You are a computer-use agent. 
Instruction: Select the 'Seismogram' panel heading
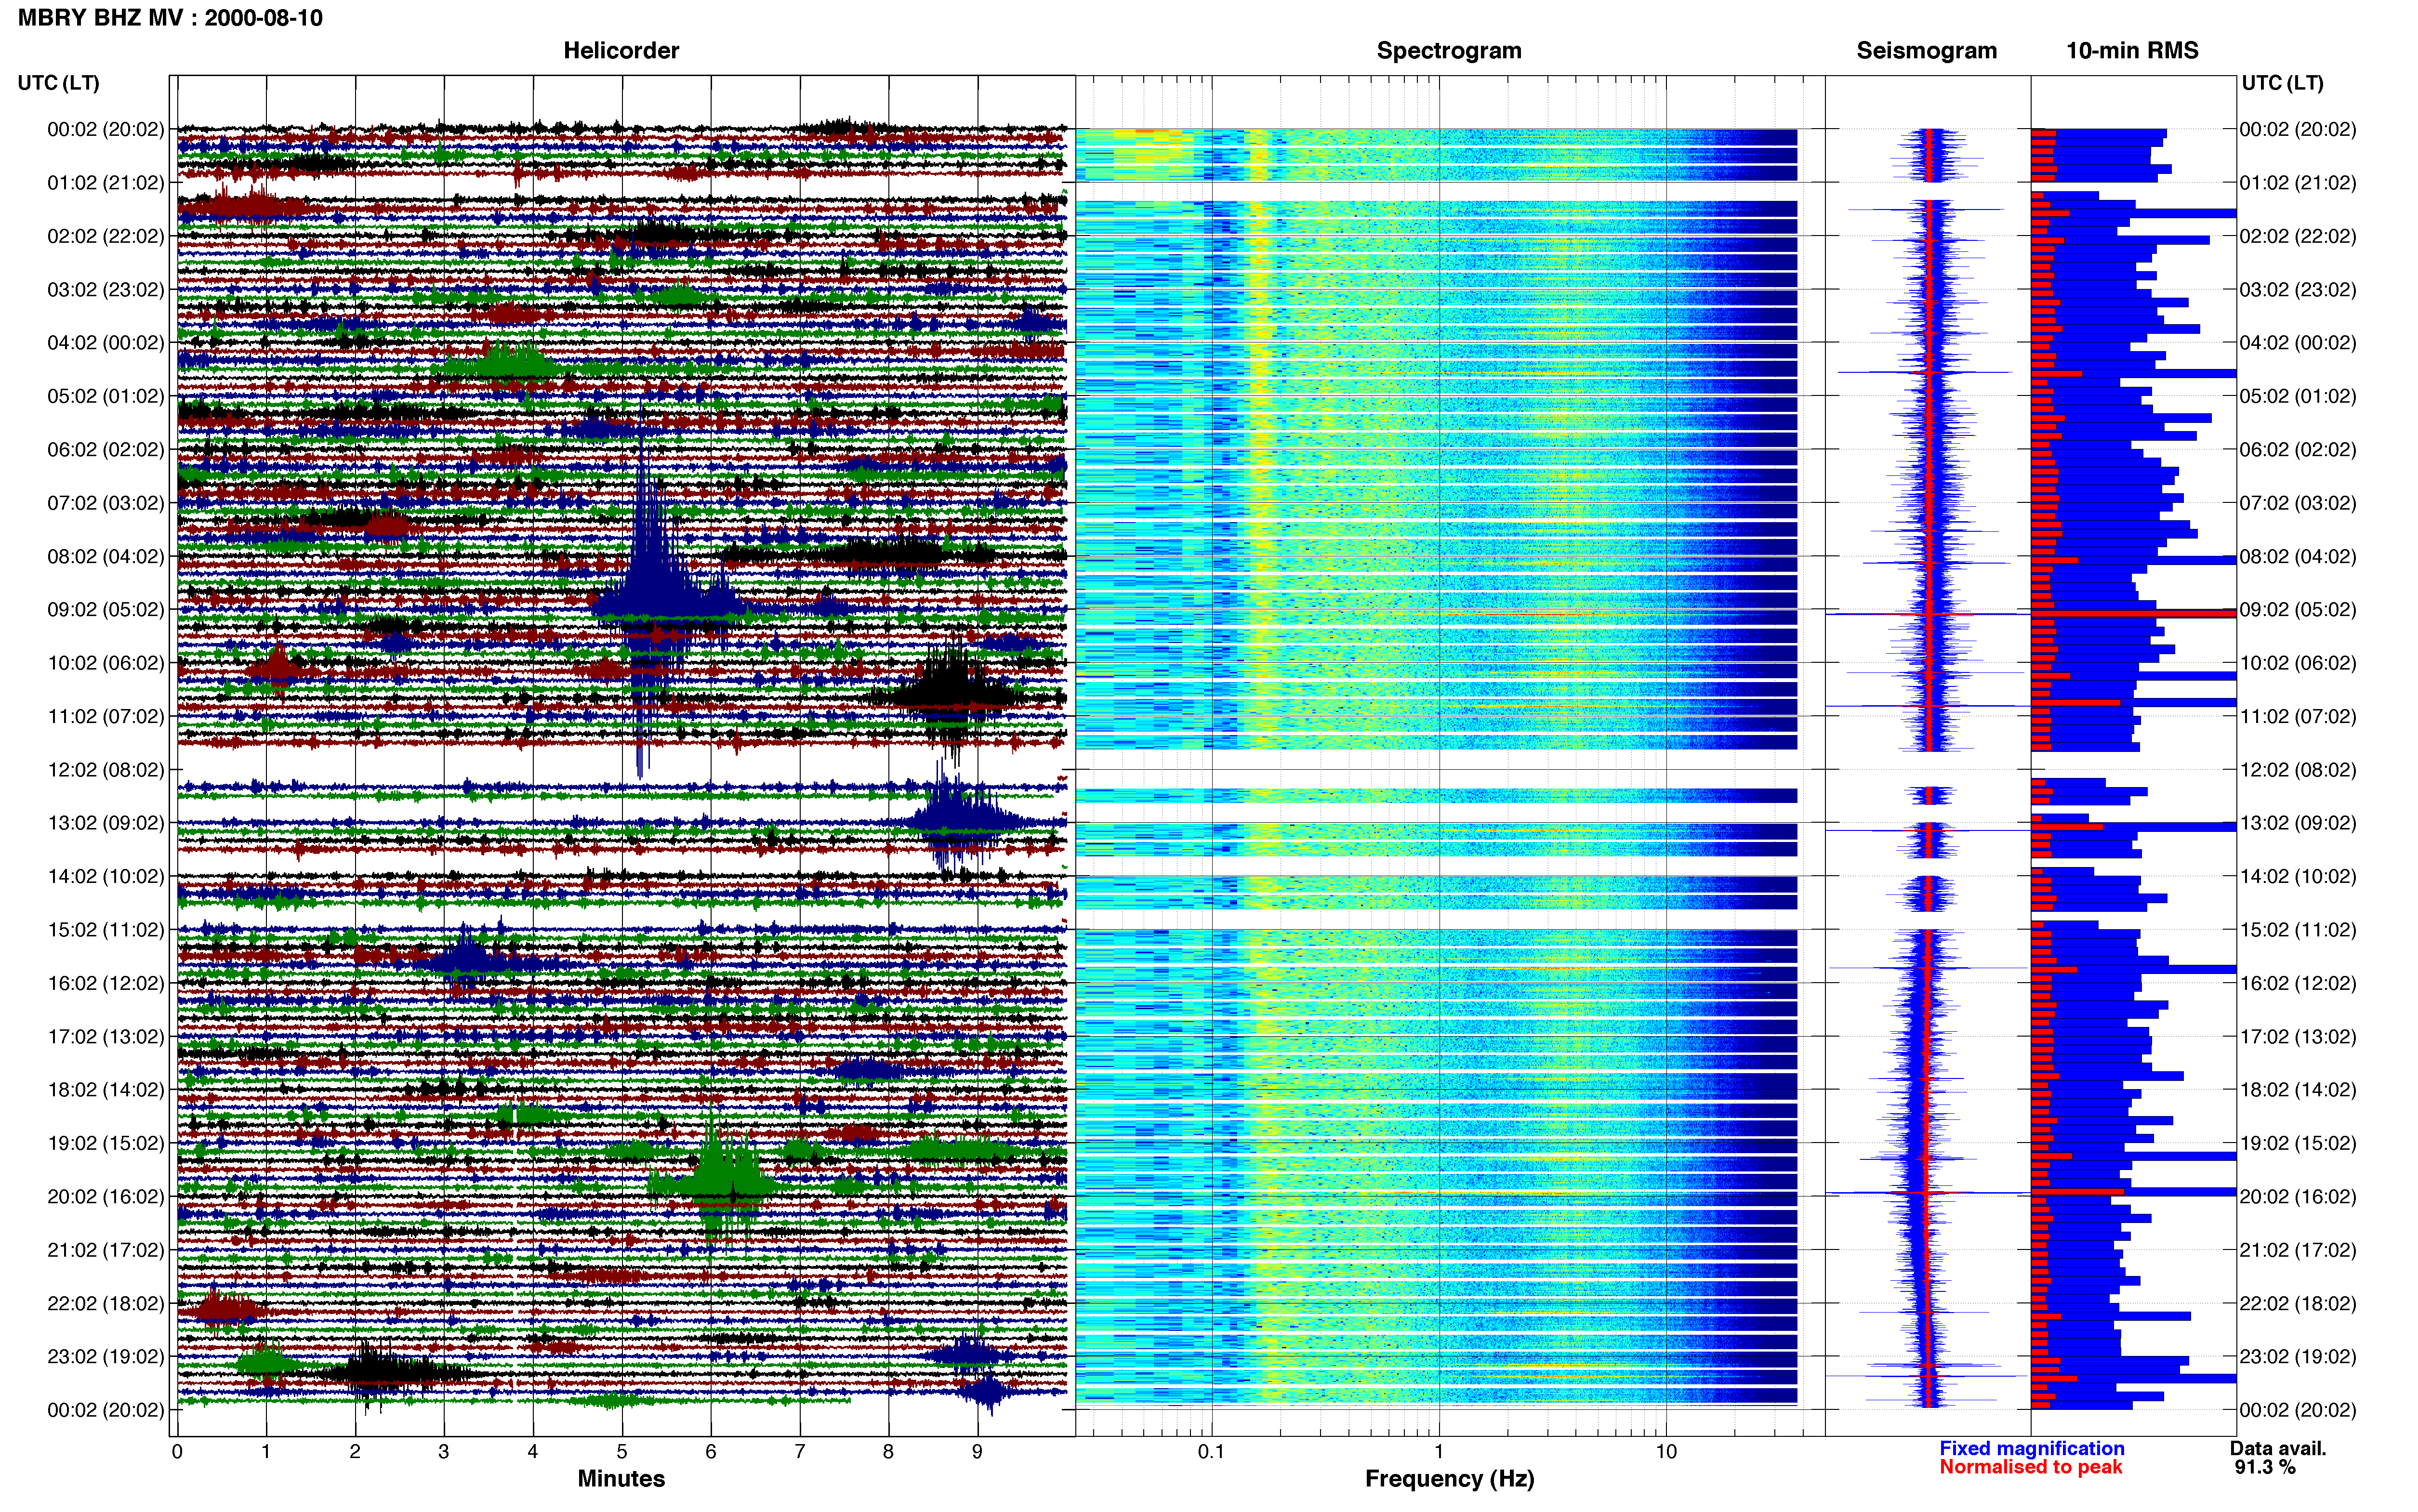pyautogui.click(x=1926, y=51)
